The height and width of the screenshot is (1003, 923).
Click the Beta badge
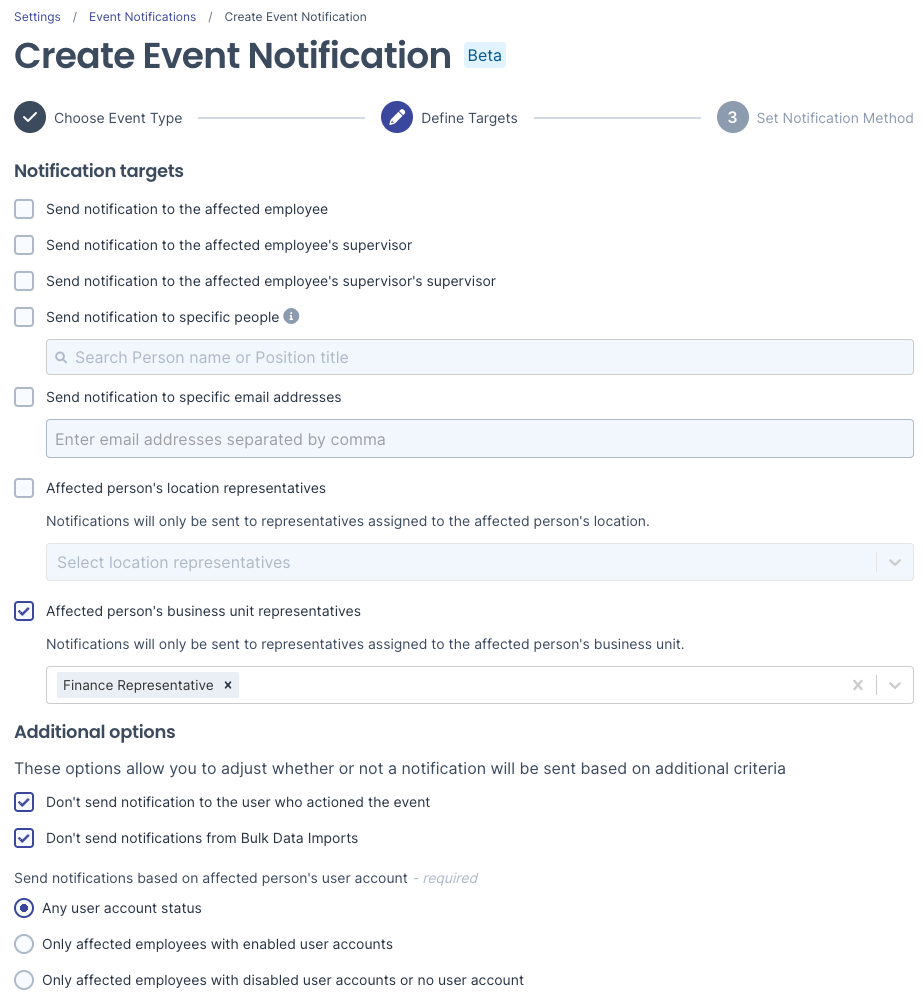(x=485, y=55)
